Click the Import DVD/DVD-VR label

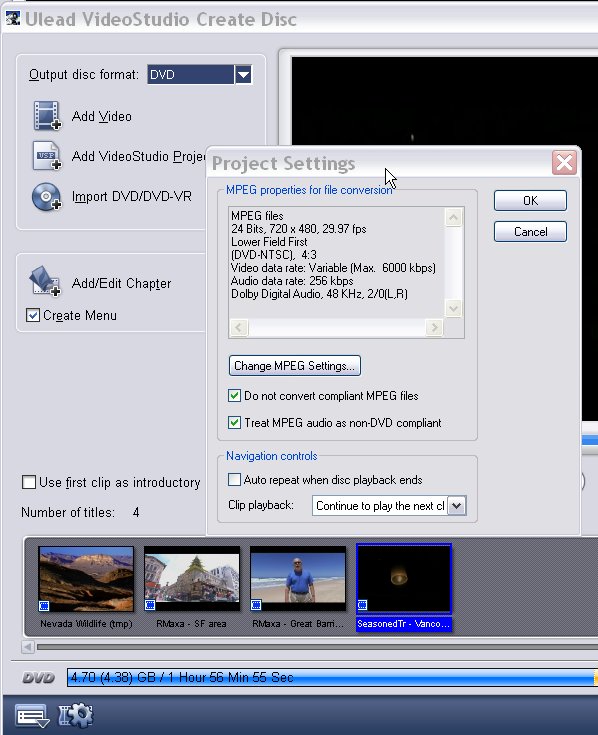point(132,196)
